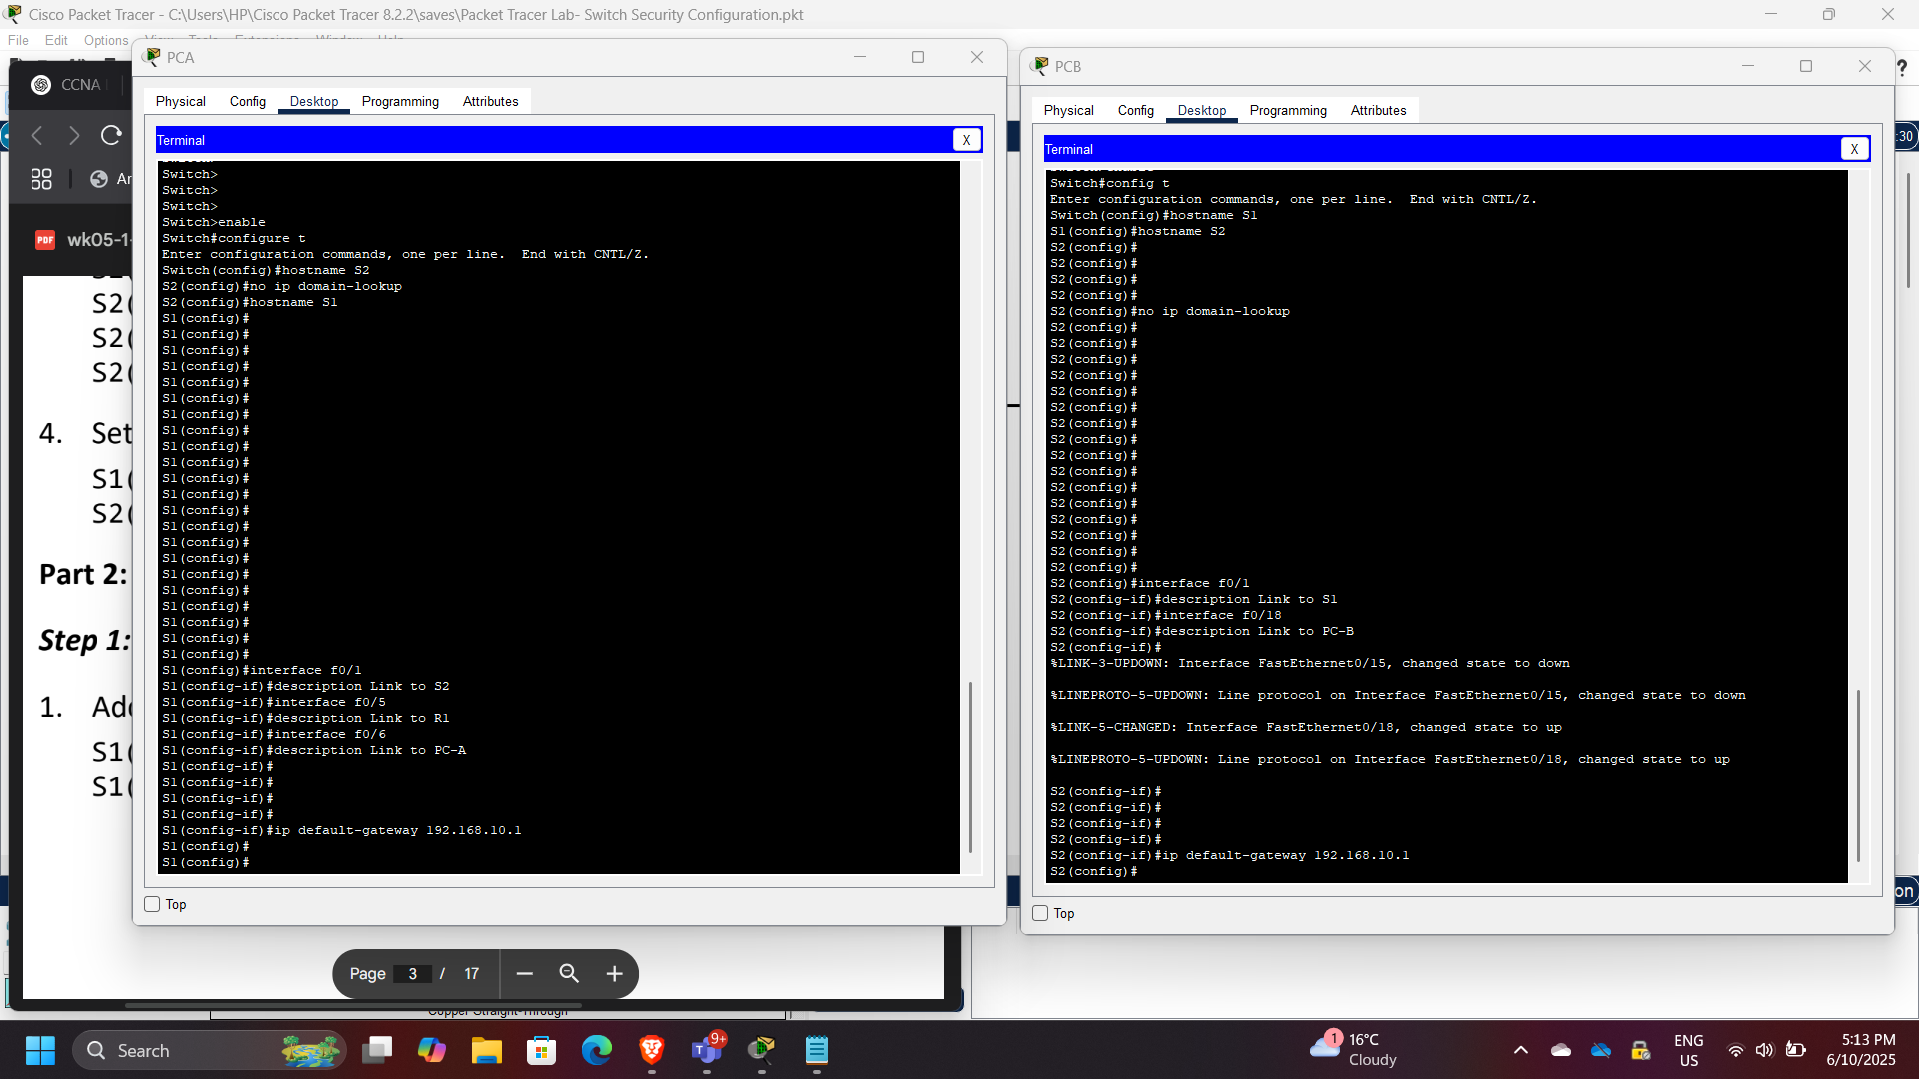Click the PCA device icon in its title bar
This screenshot has height=1079, width=1919.
153,56
